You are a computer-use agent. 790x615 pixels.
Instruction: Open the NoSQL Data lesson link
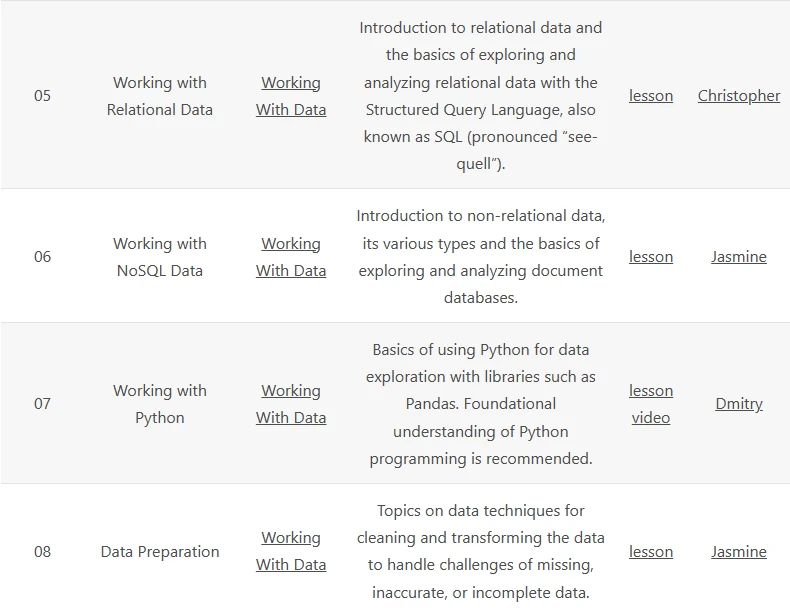[x=650, y=257]
